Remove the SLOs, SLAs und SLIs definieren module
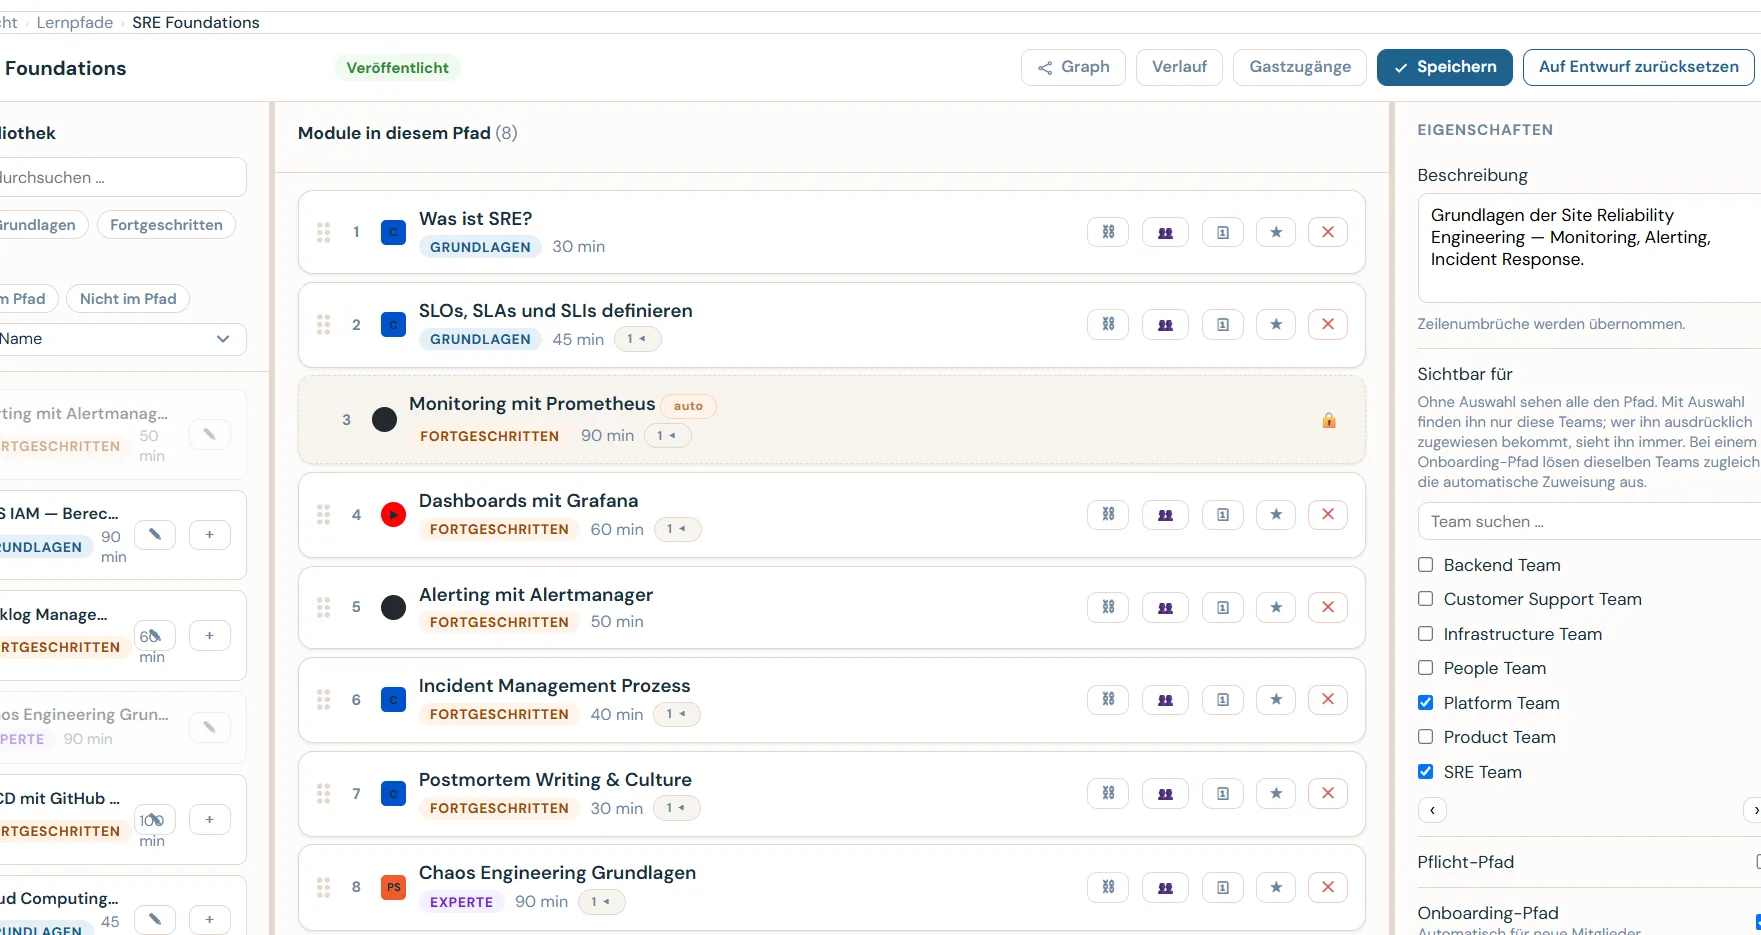 point(1328,324)
